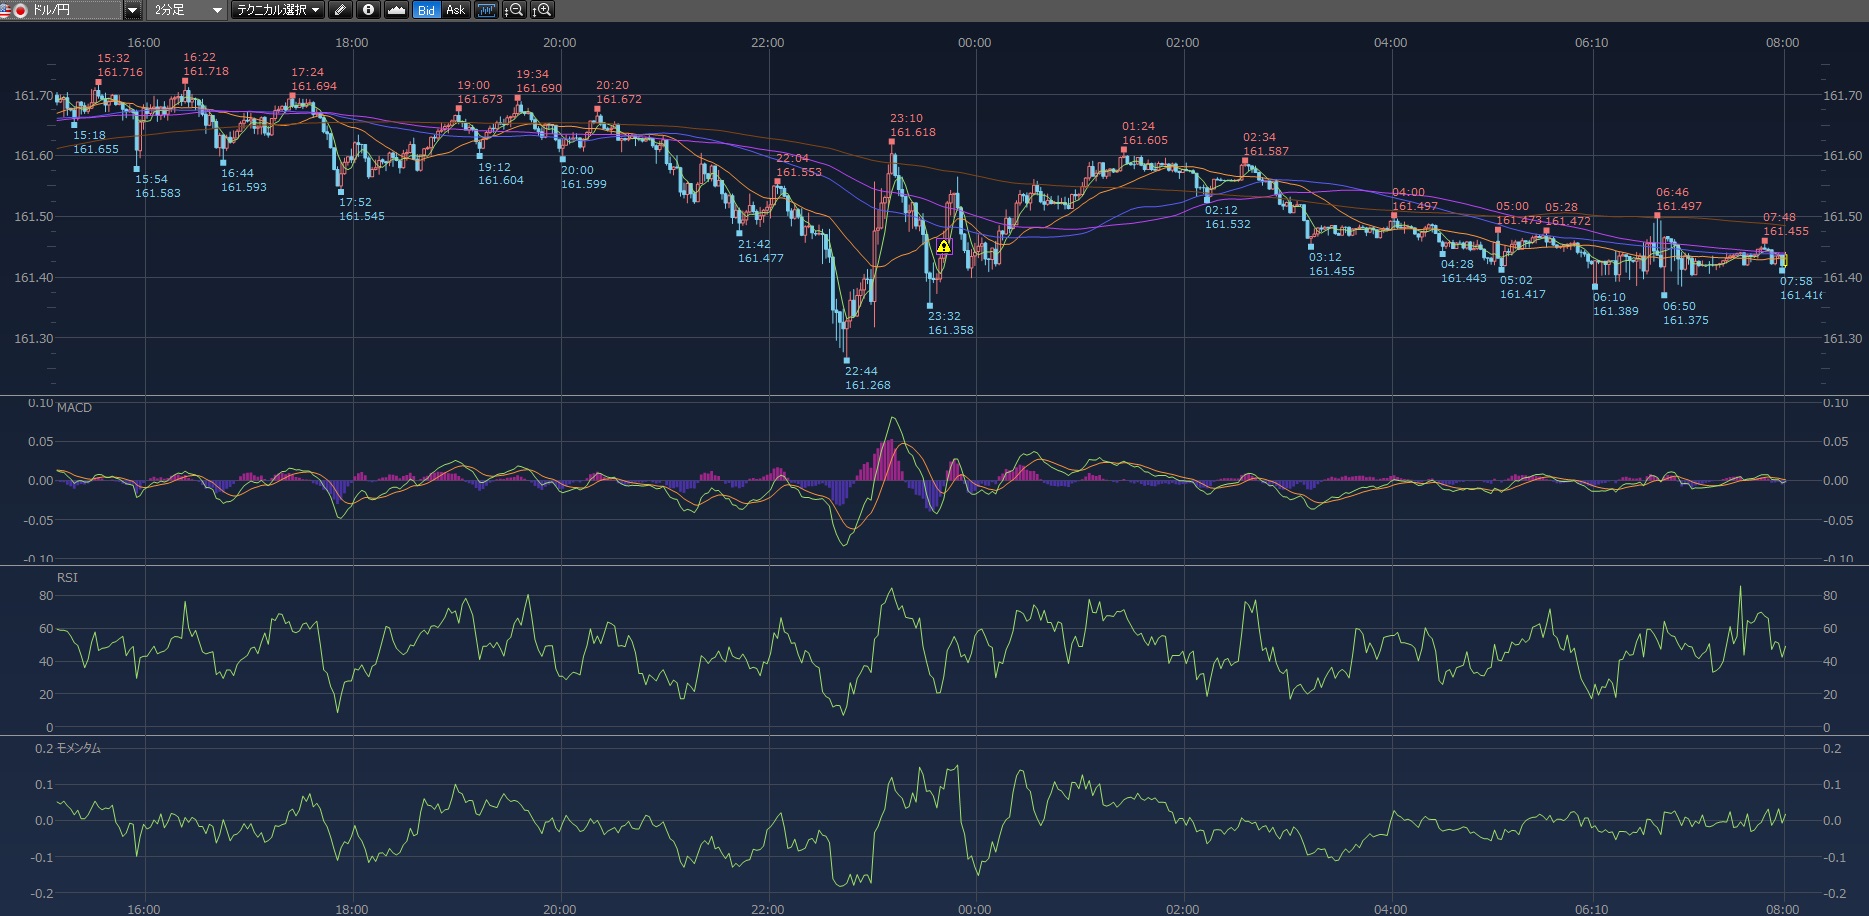Open the chart info icon

(368, 10)
